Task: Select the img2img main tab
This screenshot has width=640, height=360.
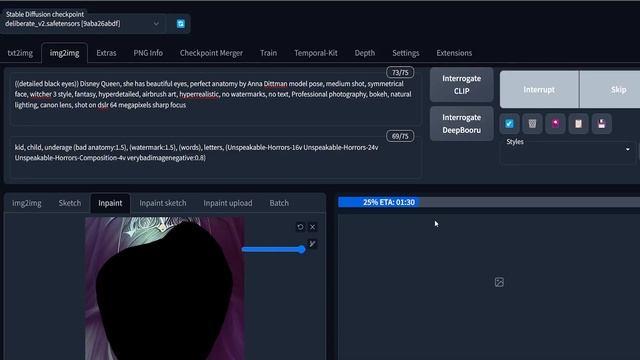Action: point(64,53)
